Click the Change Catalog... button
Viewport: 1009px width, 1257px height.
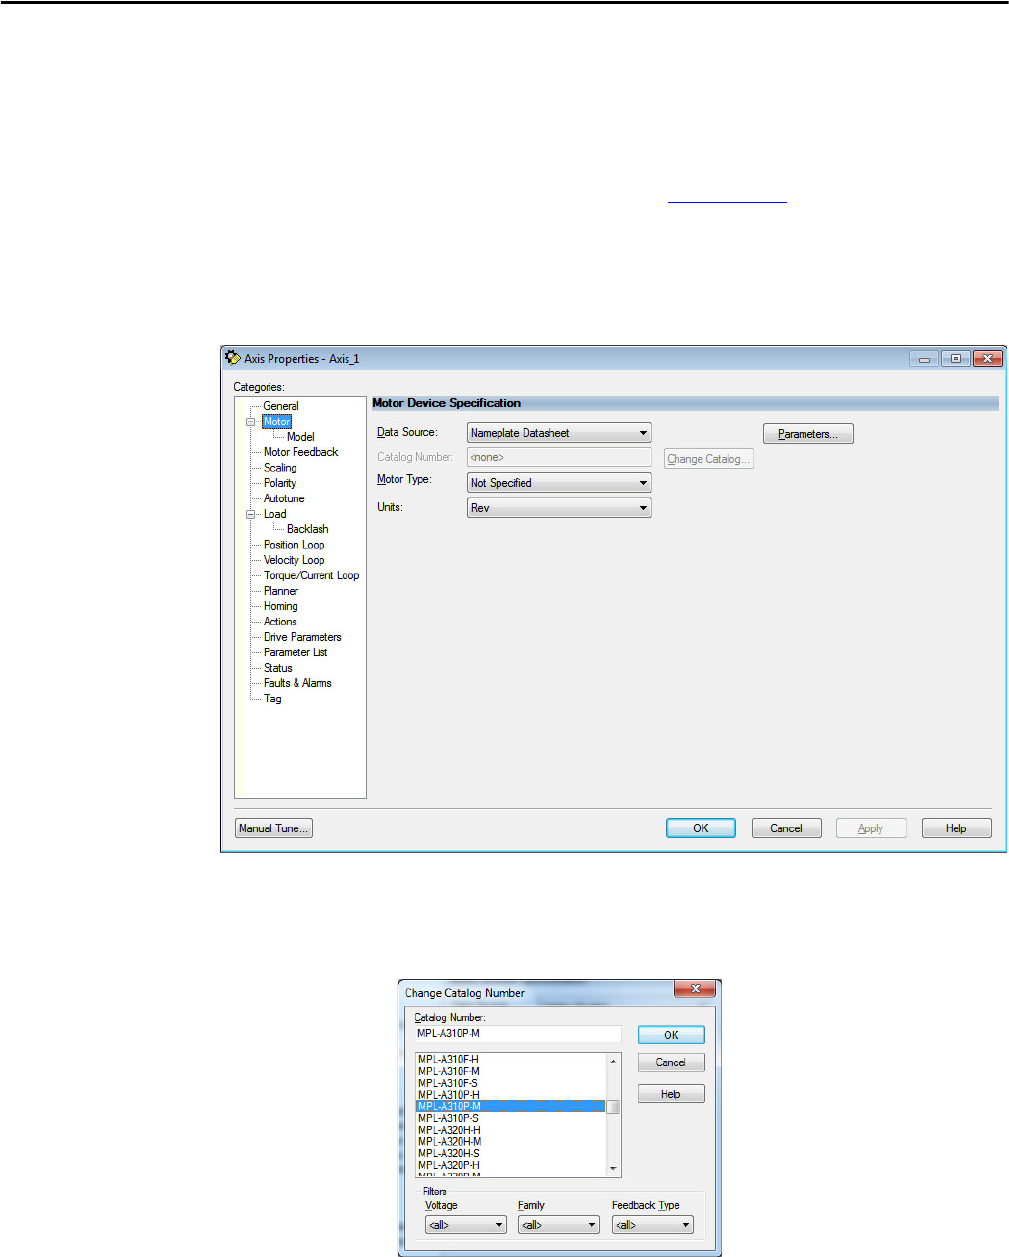click(x=709, y=459)
